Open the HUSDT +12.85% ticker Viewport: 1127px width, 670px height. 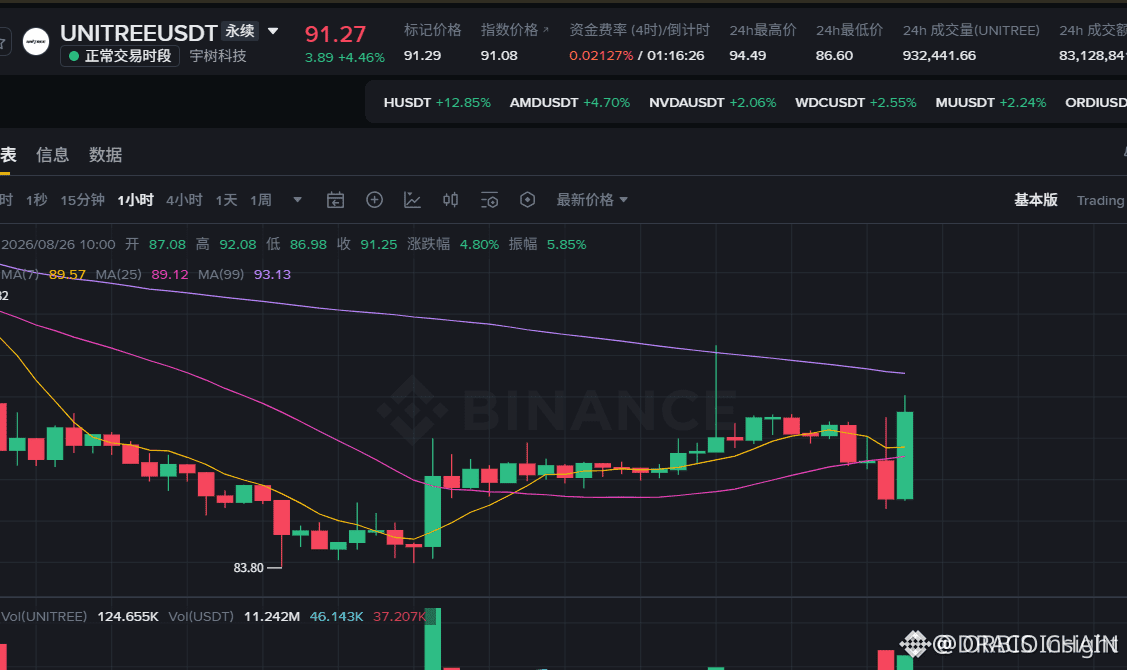pos(437,103)
